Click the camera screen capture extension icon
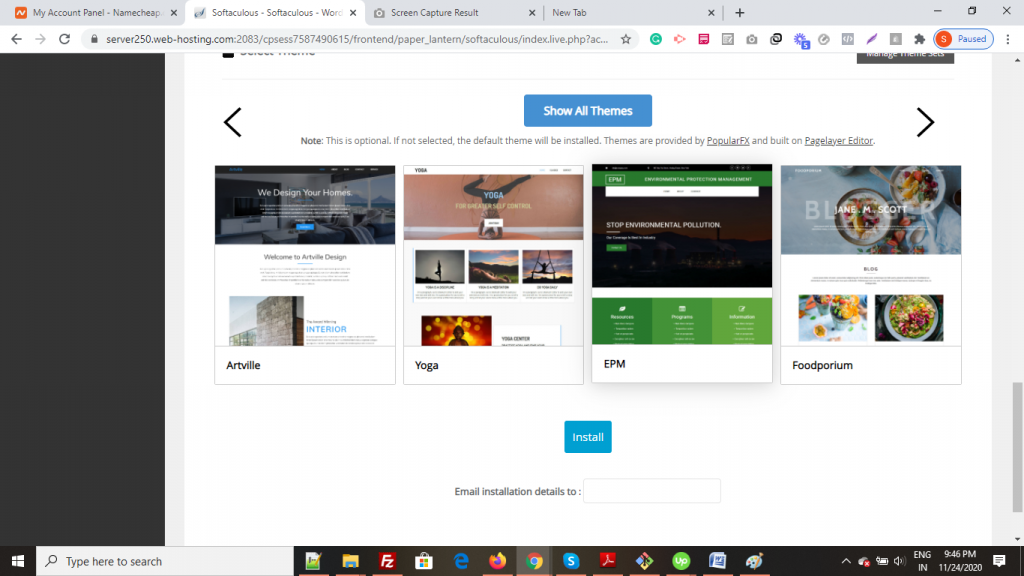This screenshot has height=576, width=1024. tap(752, 38)
